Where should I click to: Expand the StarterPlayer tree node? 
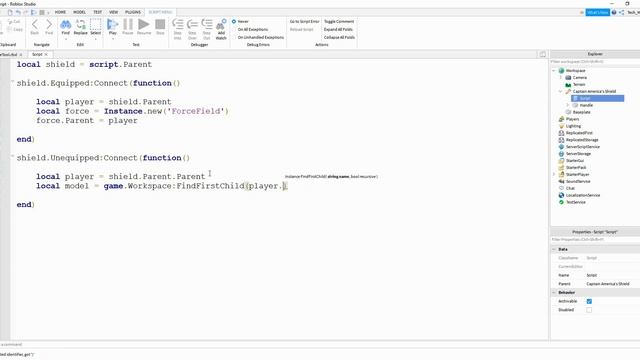(554, 174)
